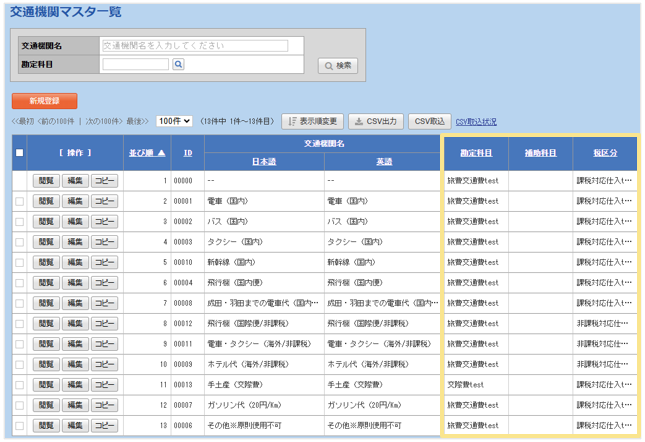Screen dimensions: 645x442
Task: Click the 勘定科目 input field
Action: click(136, 64)
